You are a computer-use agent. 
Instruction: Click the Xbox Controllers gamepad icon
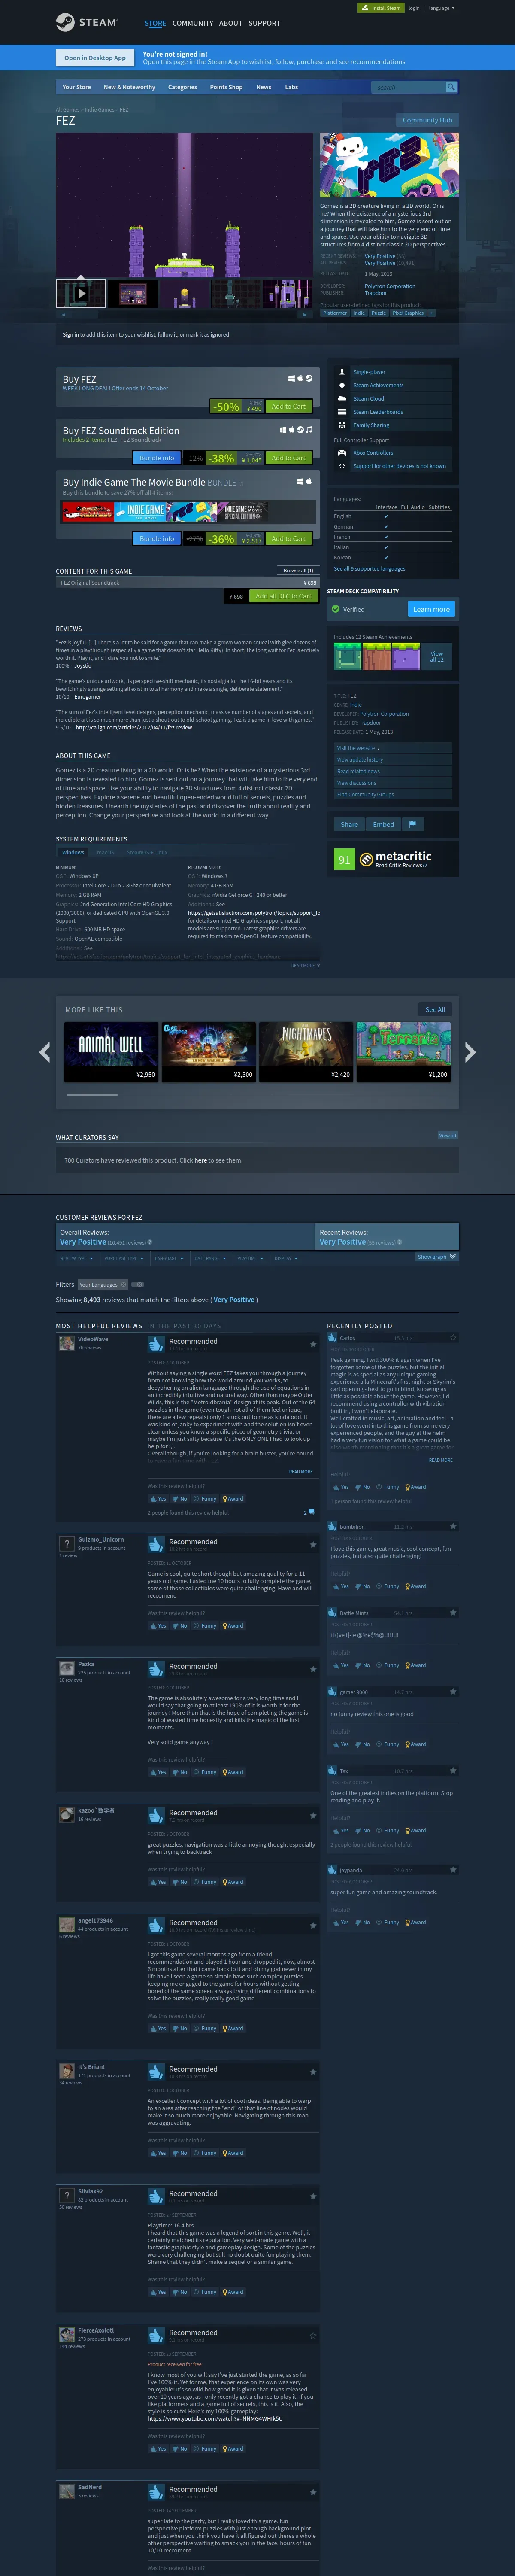[342, 453]
